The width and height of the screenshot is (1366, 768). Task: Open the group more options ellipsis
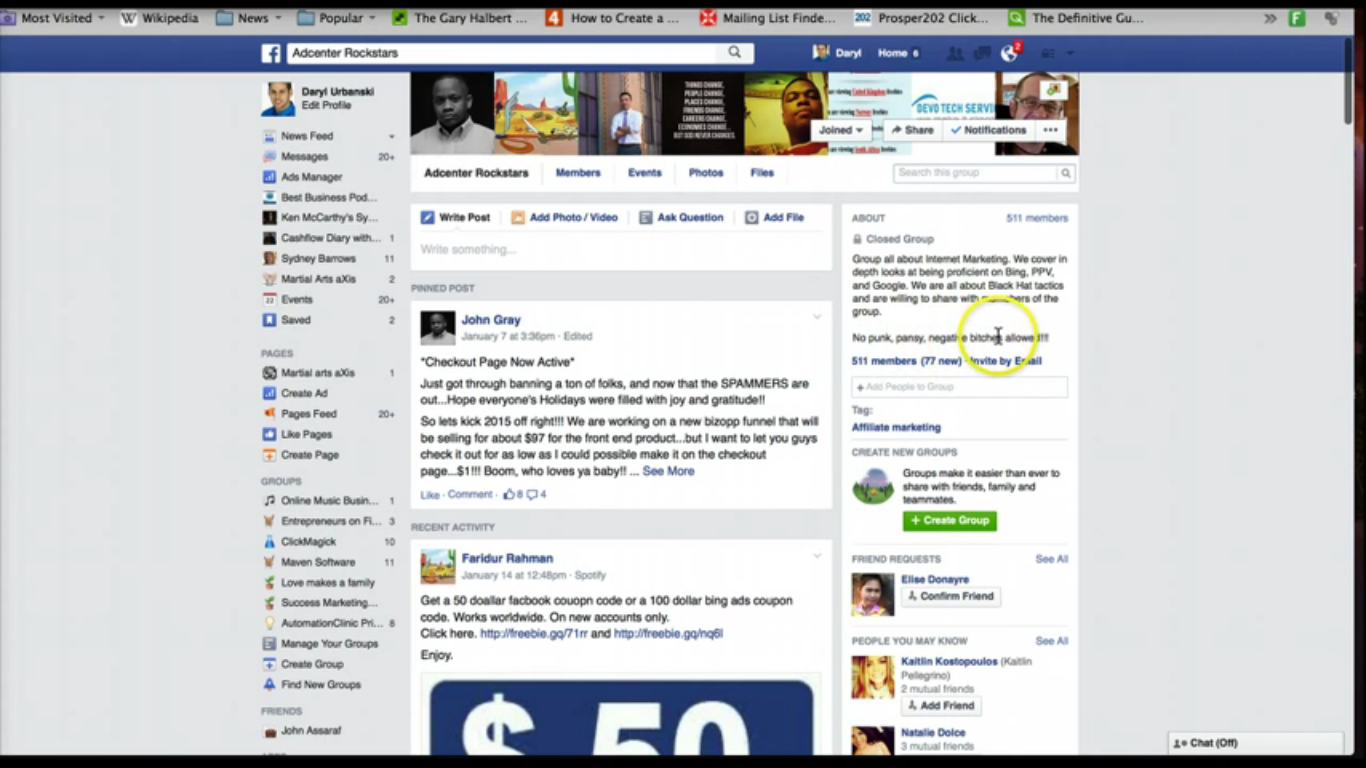(x=1050, y=130)
